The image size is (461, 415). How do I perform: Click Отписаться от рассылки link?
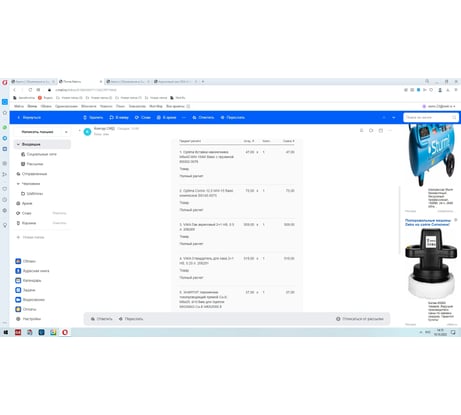(360, 319)
